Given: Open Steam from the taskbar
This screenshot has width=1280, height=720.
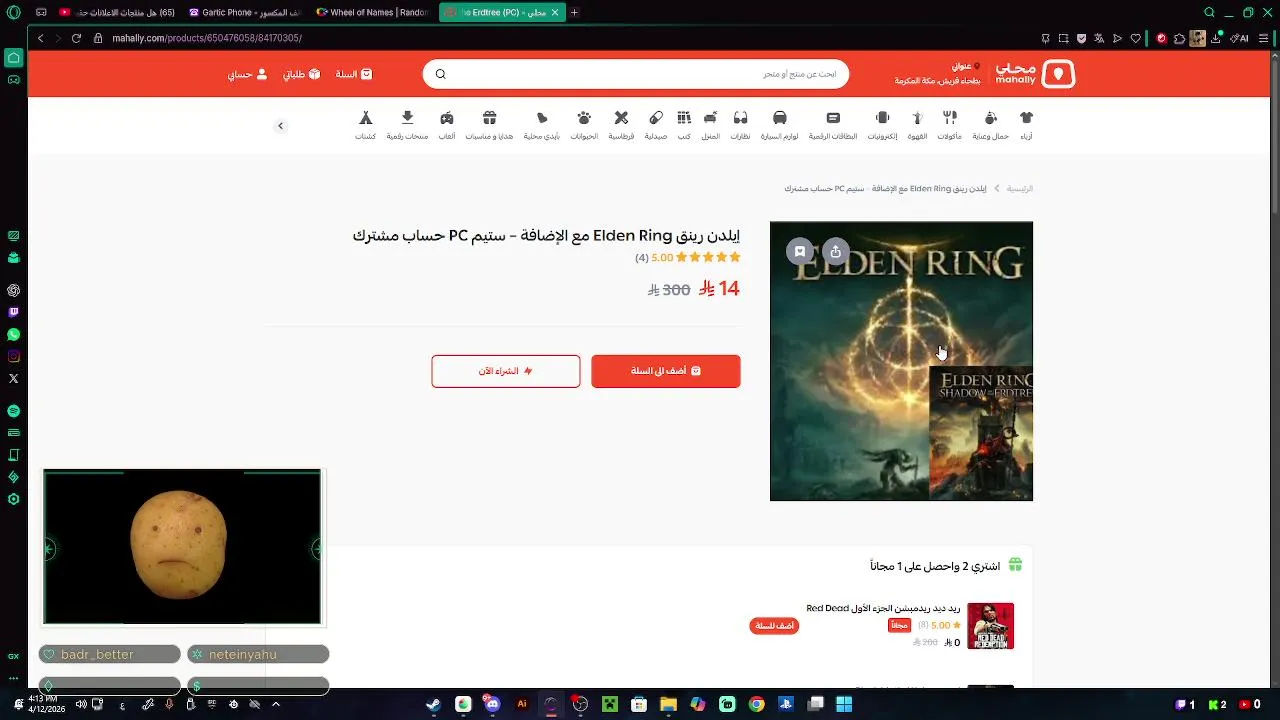Looking at the screenshot, I should point(433,704).
